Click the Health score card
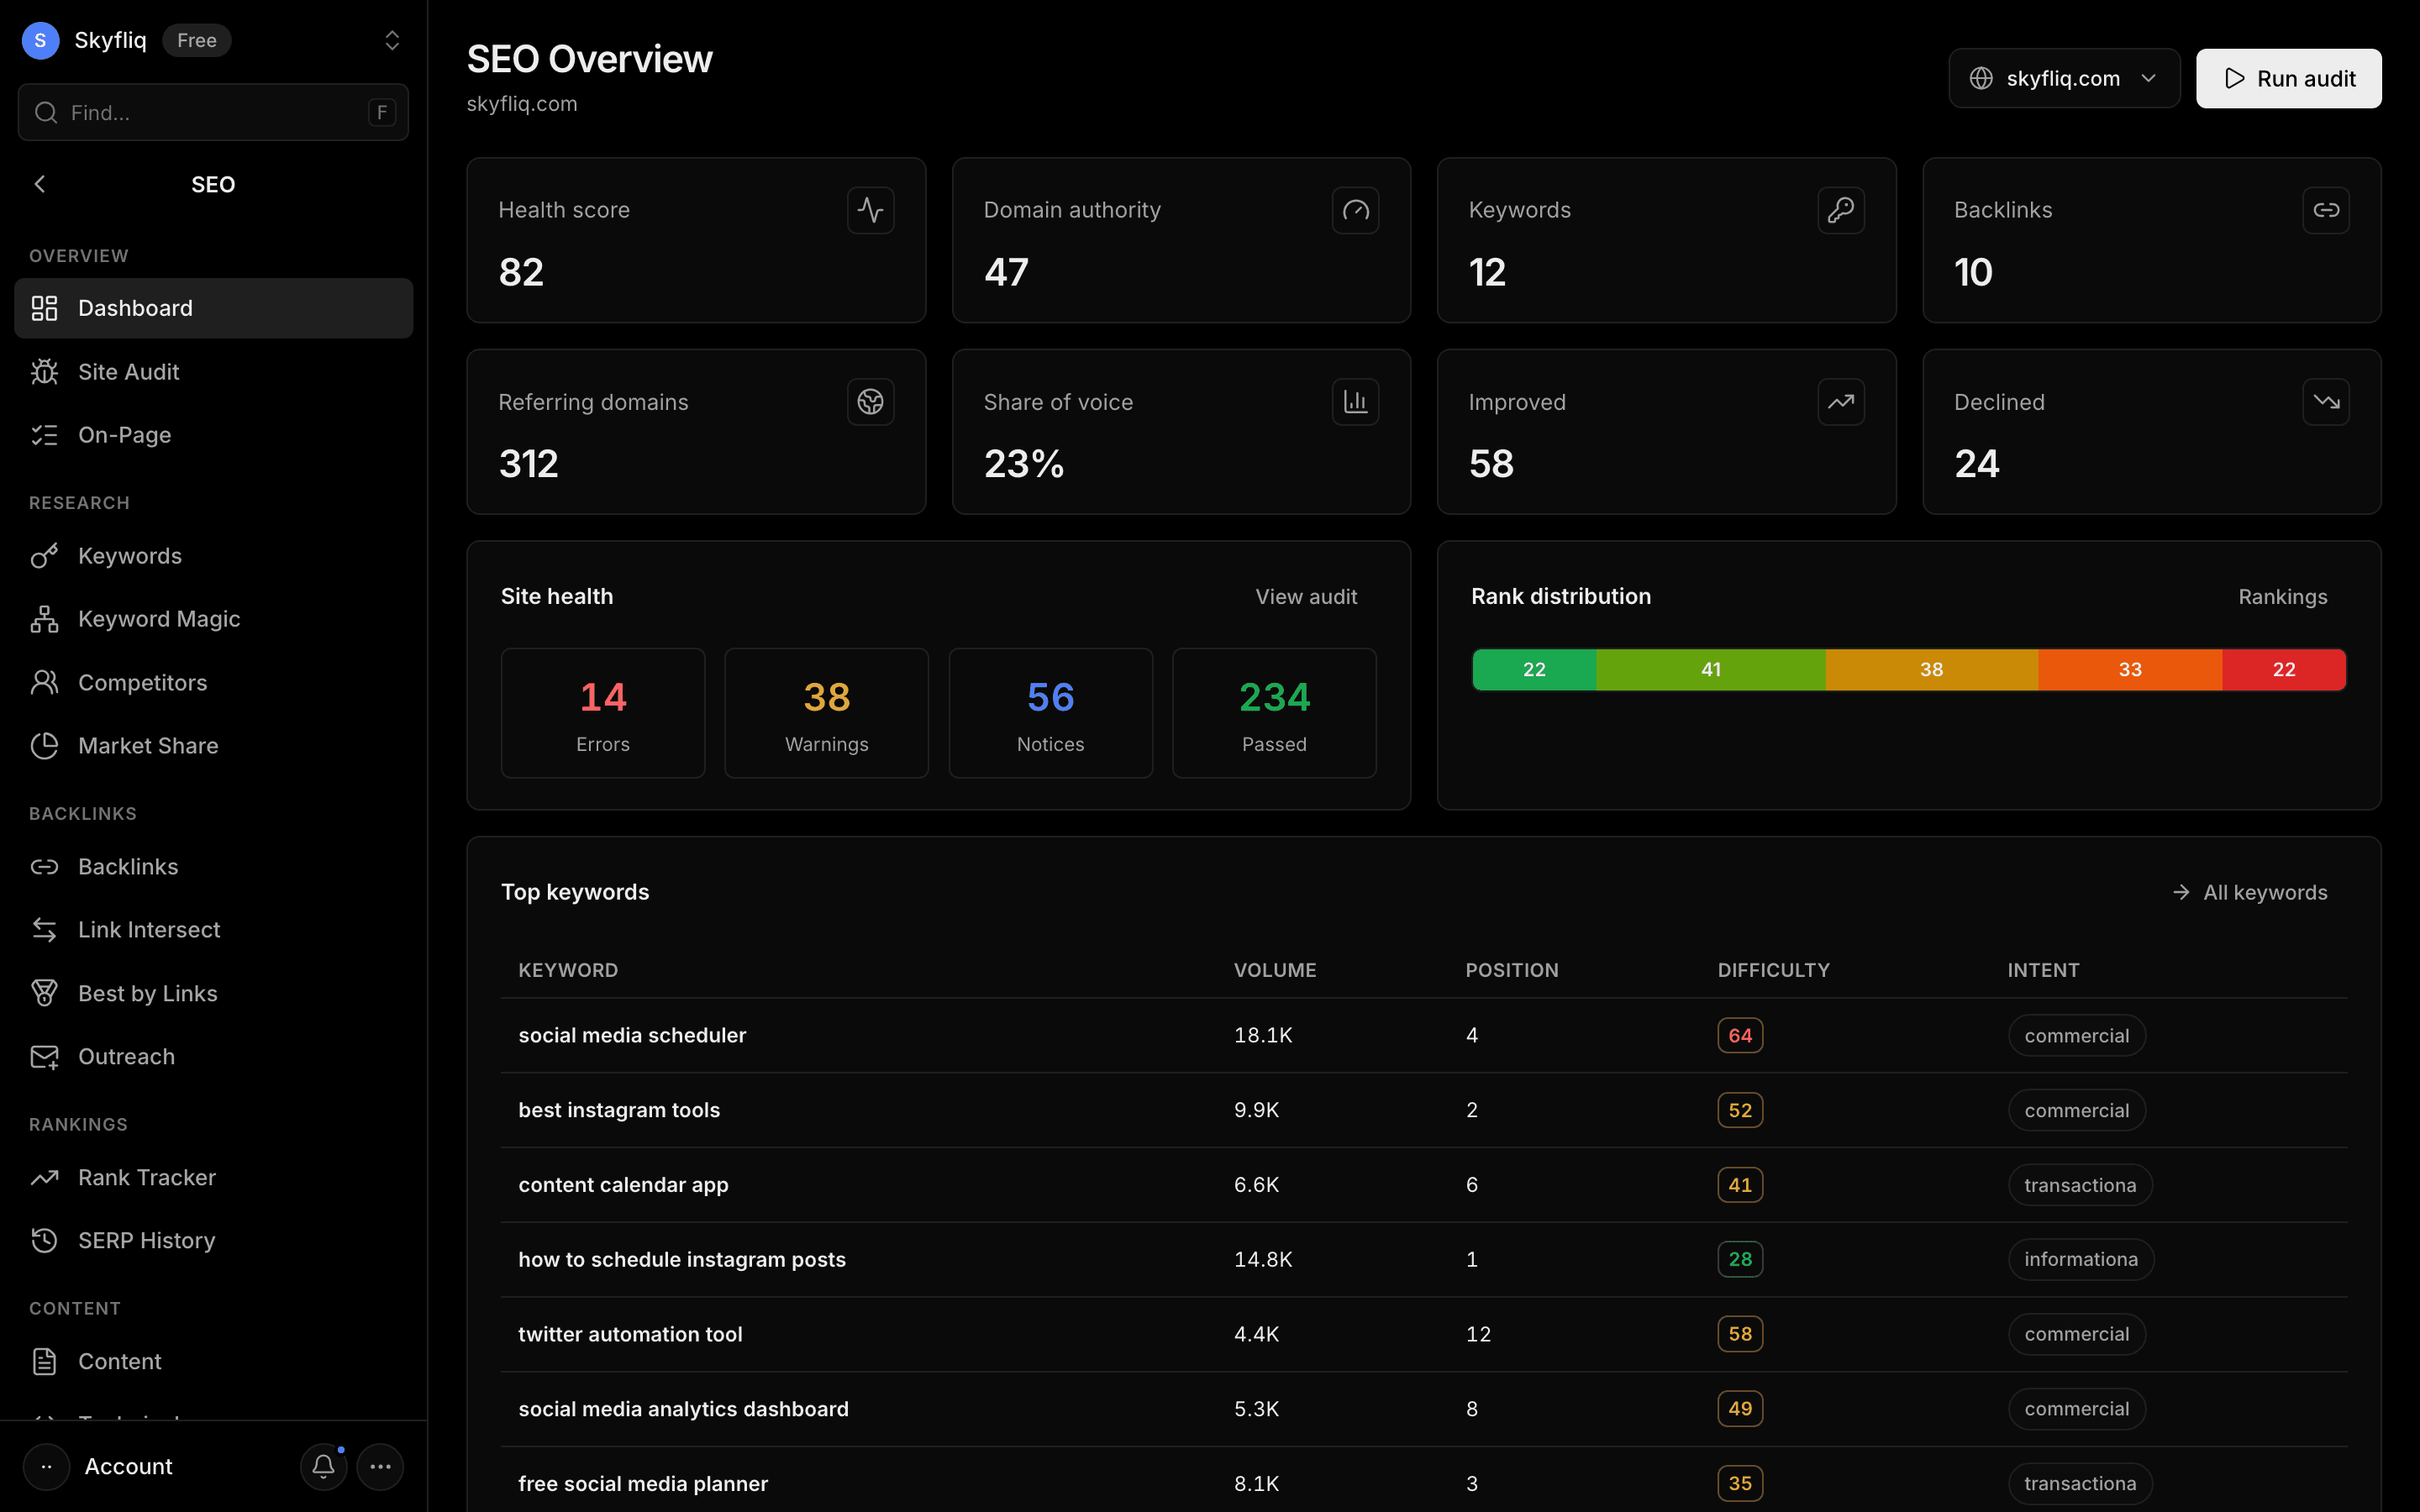Image resolution: width=2420 pixels, height=1512 pixels. [x=696, y=240]
